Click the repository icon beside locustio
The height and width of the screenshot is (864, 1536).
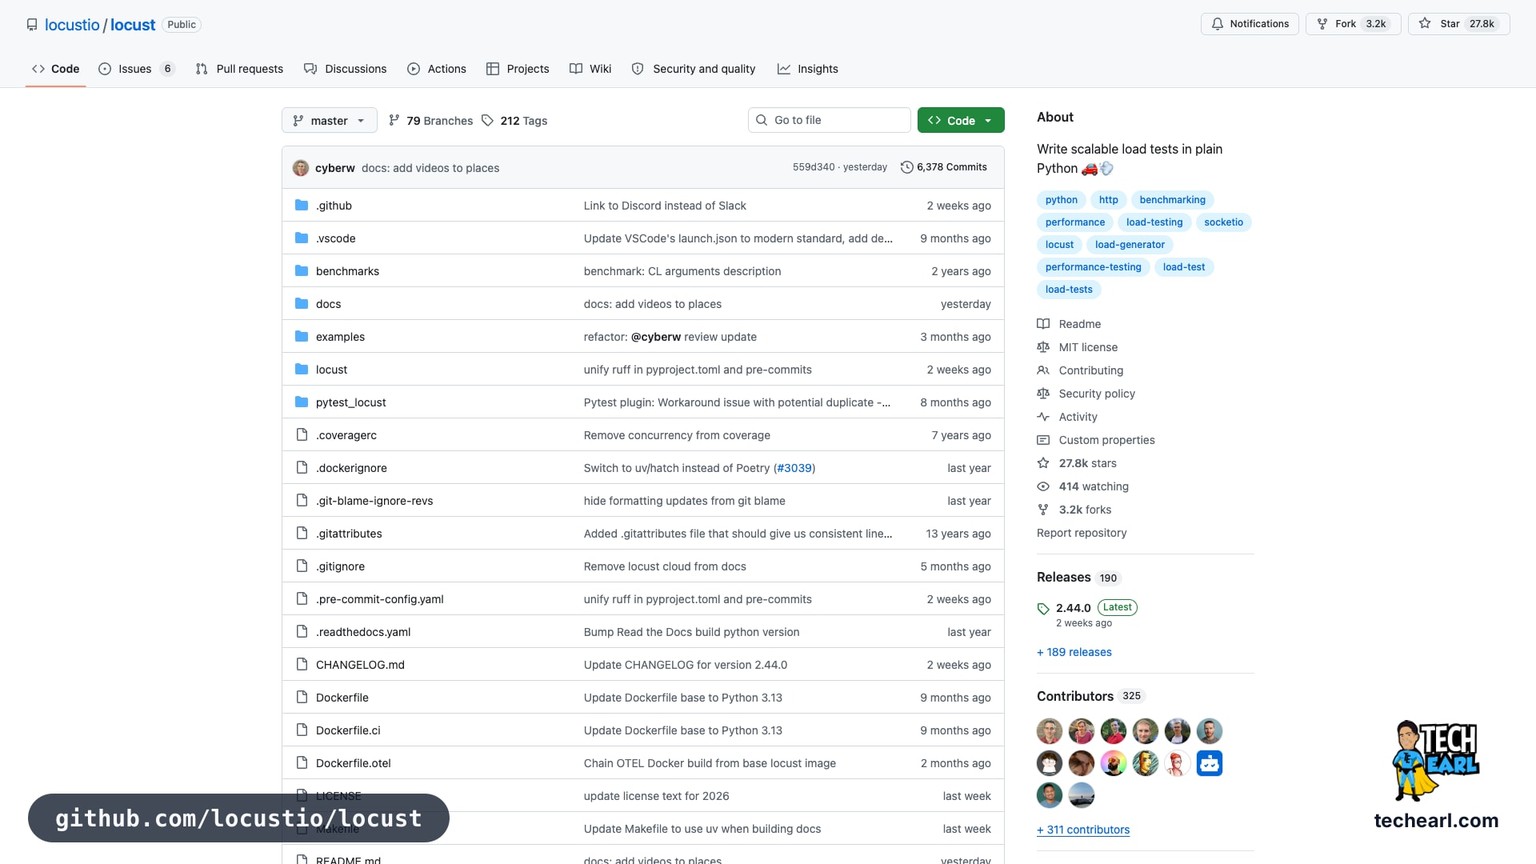(32, 24)
